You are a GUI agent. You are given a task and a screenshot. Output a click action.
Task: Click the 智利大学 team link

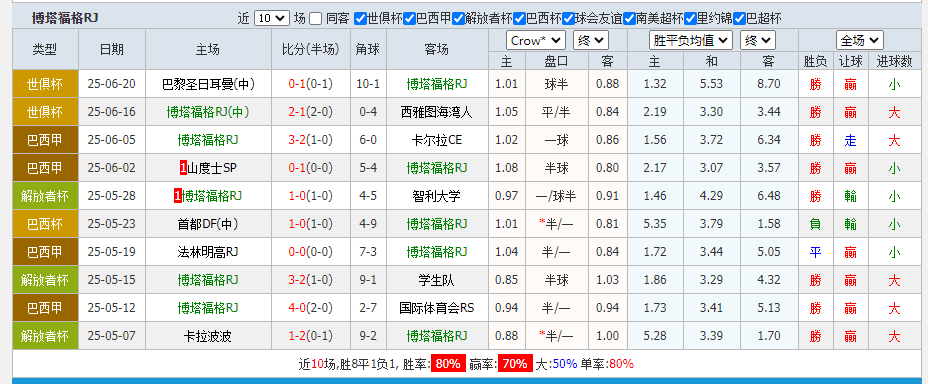click(437, 196)
